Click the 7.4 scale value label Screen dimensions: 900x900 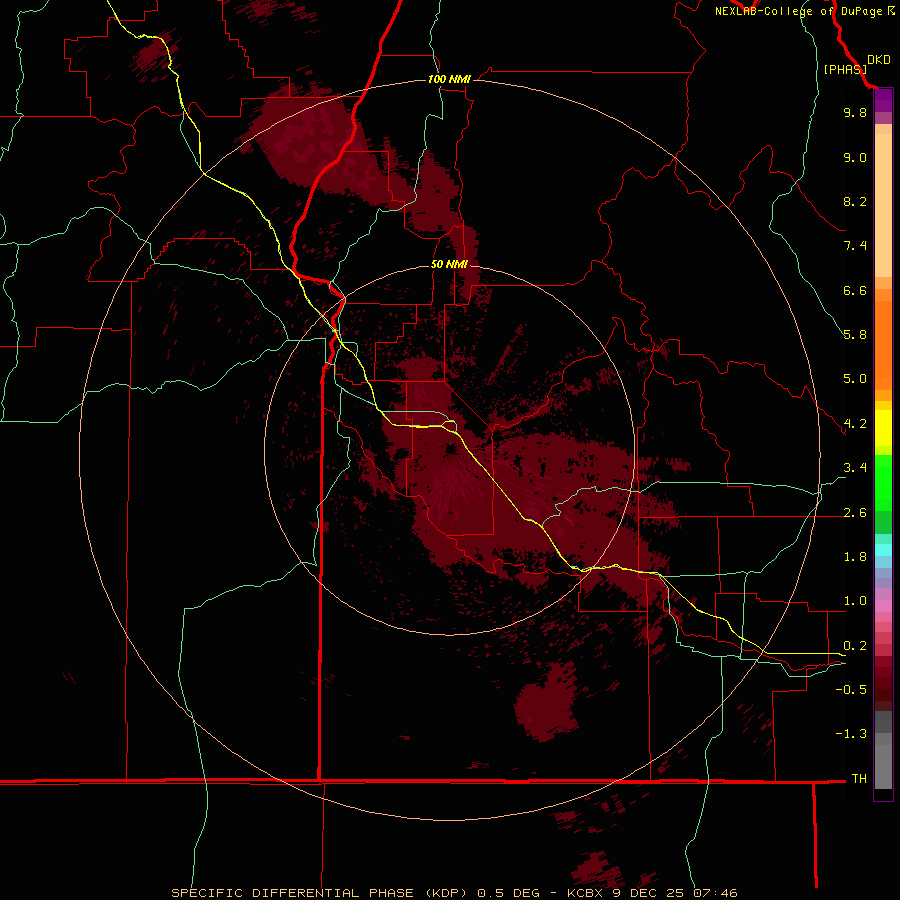click(x=855, y=246)
